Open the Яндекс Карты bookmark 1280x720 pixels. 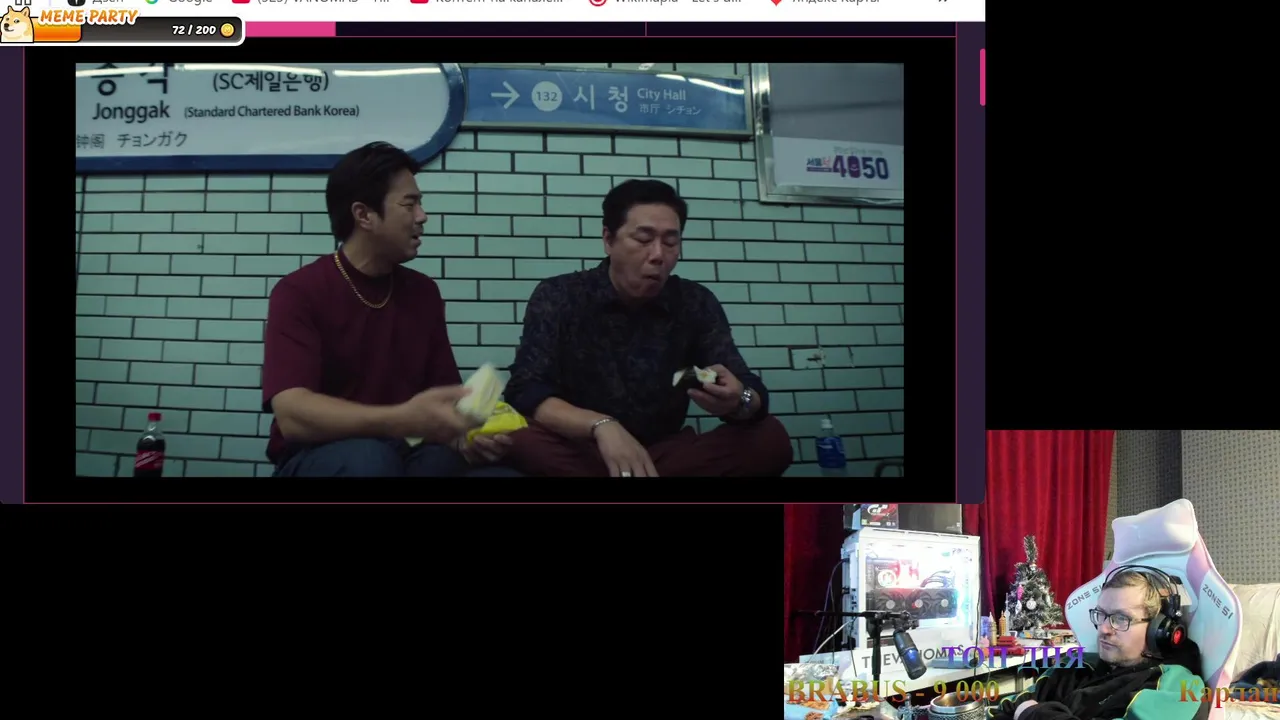(x=825, y=2)
